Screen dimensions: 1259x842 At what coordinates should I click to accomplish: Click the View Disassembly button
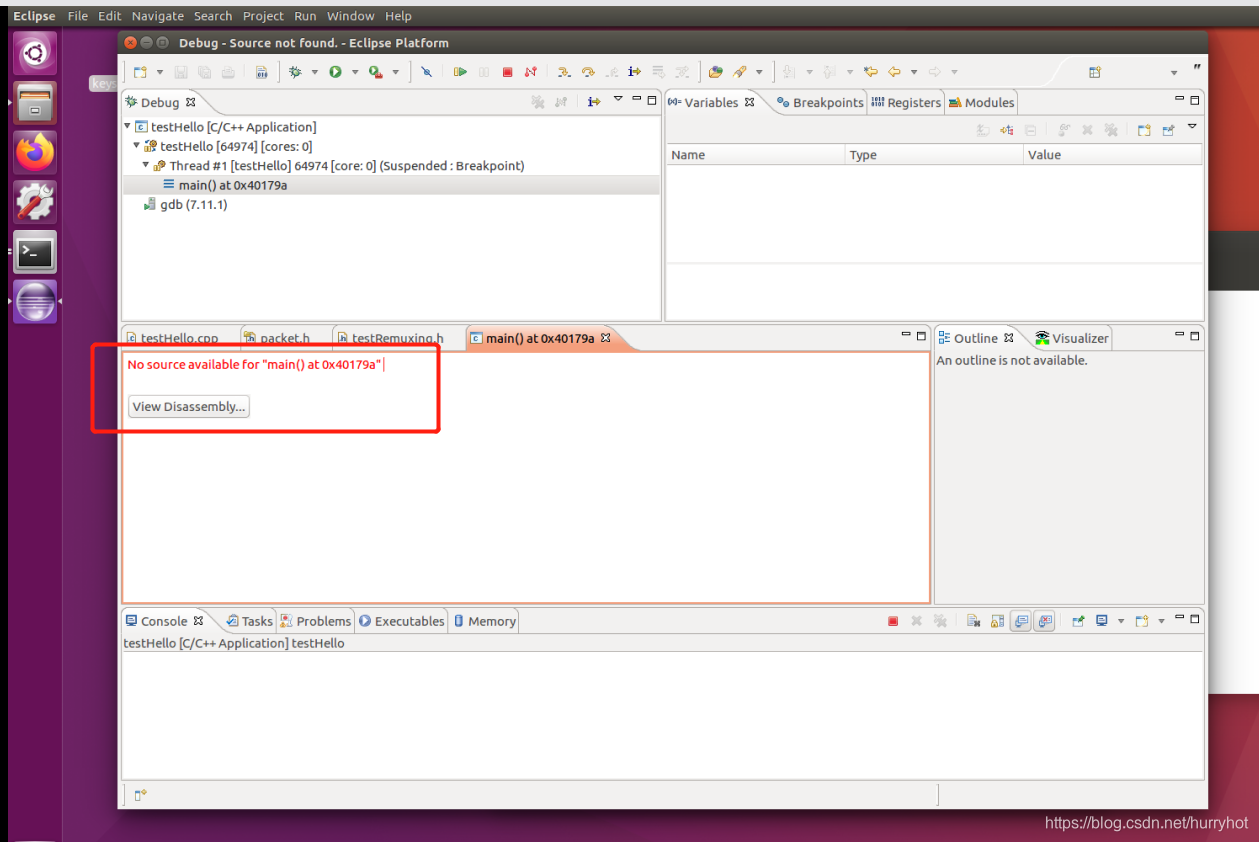click(x=188, y=406)
